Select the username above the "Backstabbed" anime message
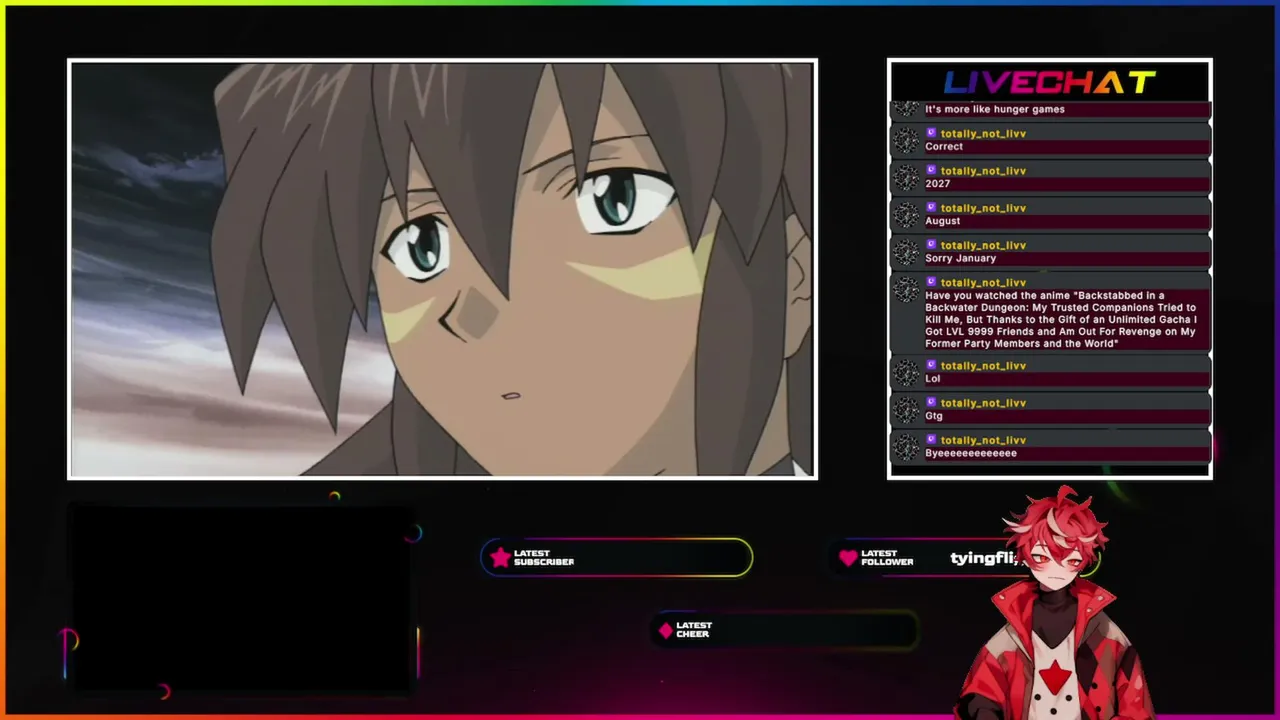Screen dimensions: 1280x720 click(983, 282)
